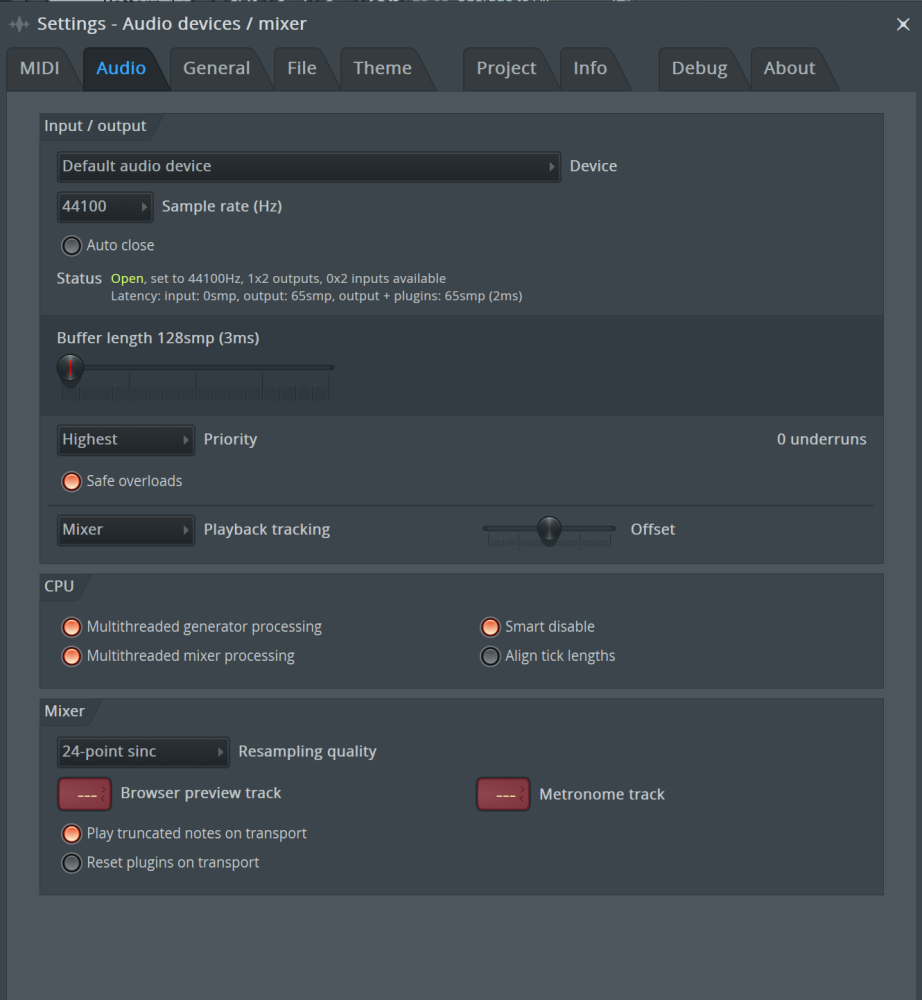Open the 44100 sample rate dropdown
Image resolution: width=922 pixels, height=1000 pixels.
(105, 207)
